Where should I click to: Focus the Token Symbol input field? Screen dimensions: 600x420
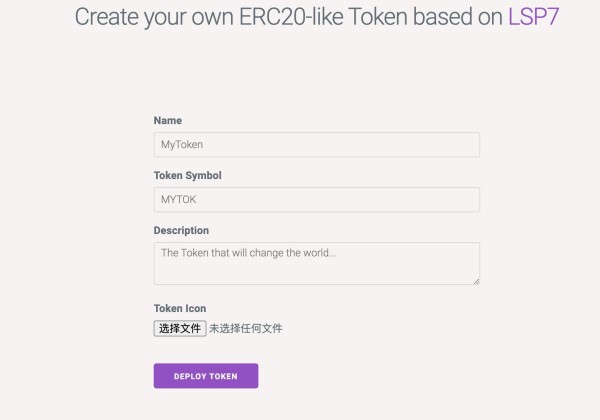tap(316, 200)
